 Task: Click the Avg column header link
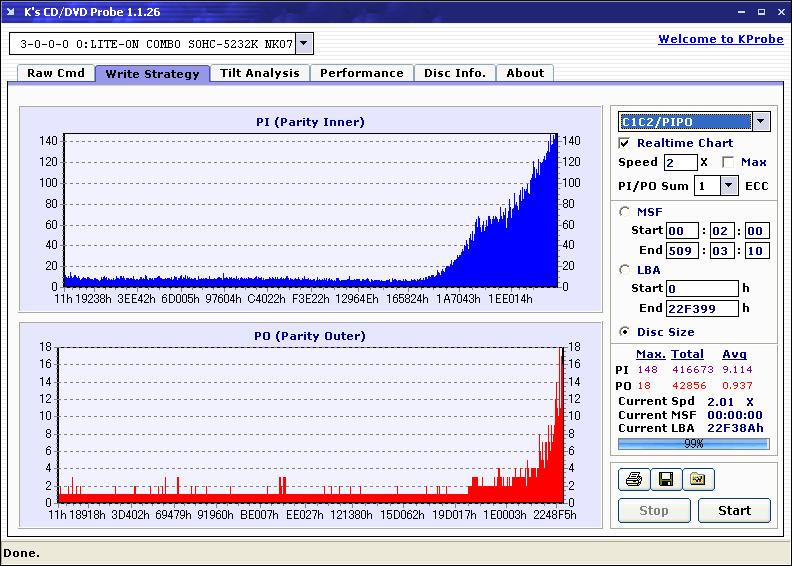click(734, 354)
